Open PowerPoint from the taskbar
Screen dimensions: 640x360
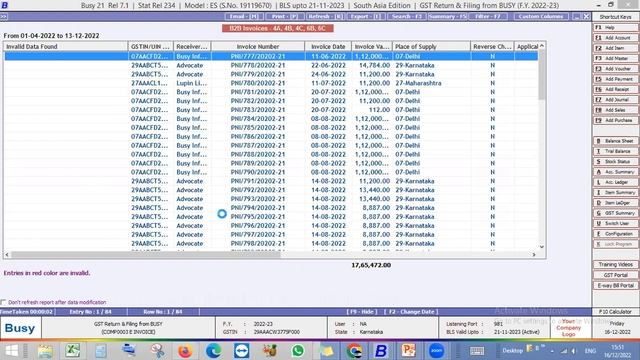(x=409, y=351)
